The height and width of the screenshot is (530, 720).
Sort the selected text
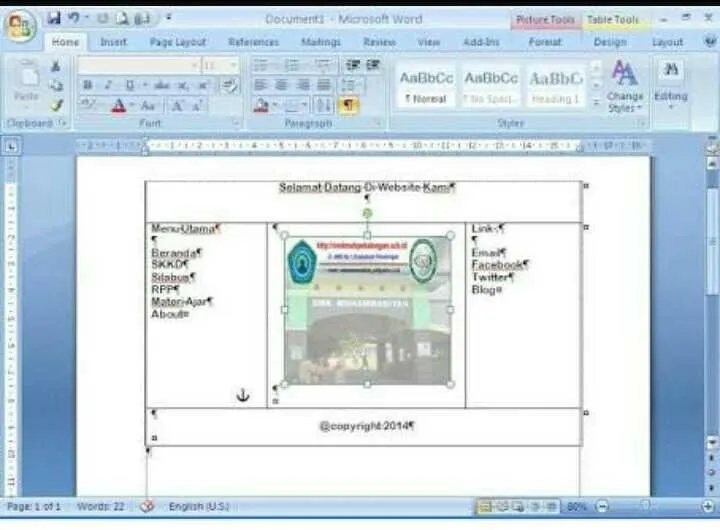323,106
